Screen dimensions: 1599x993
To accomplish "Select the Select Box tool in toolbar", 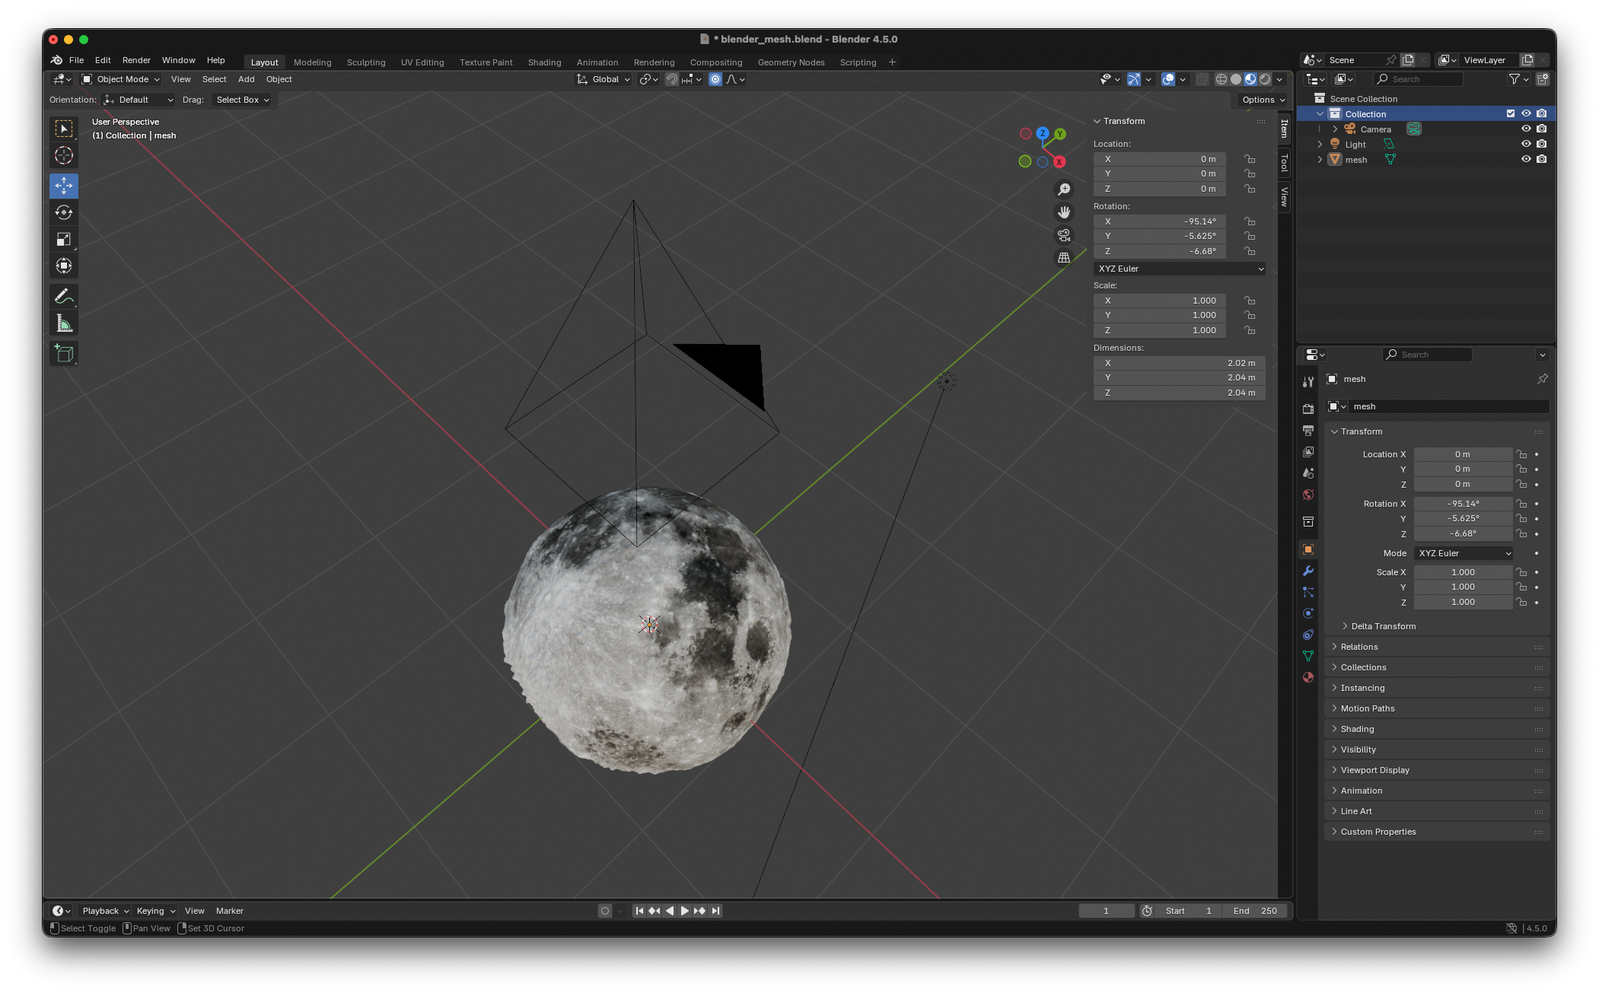I will coord(64,129).
